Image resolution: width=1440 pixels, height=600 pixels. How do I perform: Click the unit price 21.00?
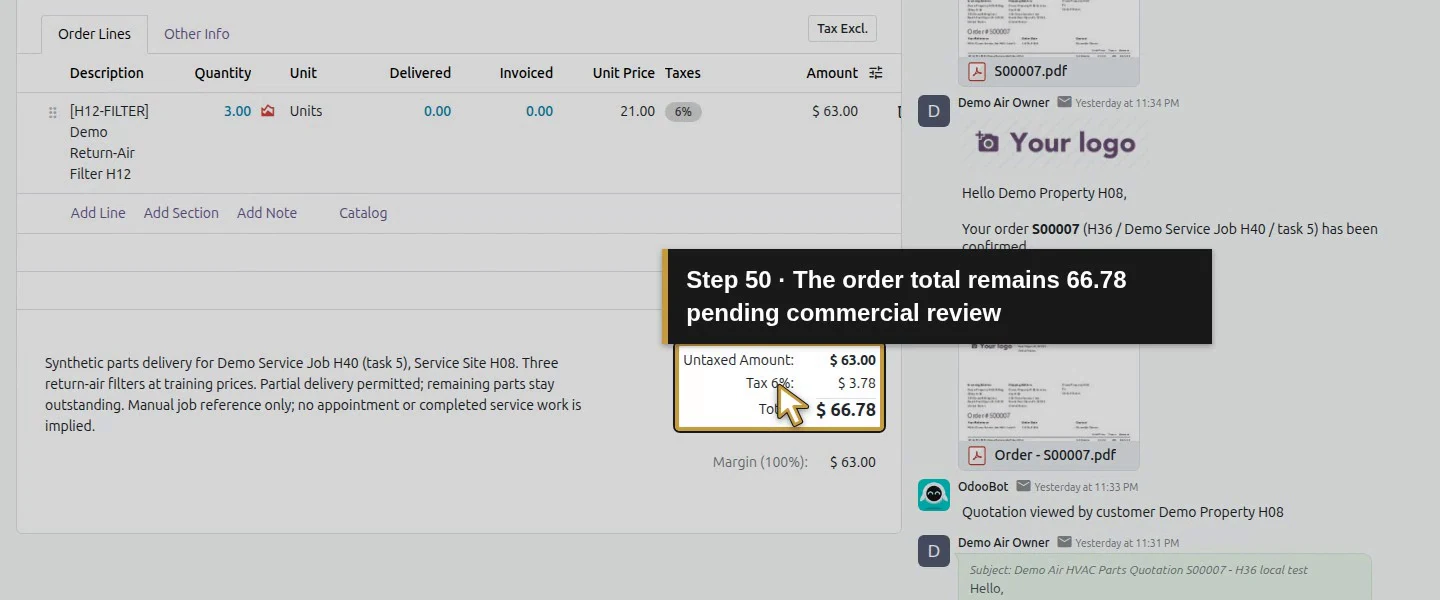[637, 111]
